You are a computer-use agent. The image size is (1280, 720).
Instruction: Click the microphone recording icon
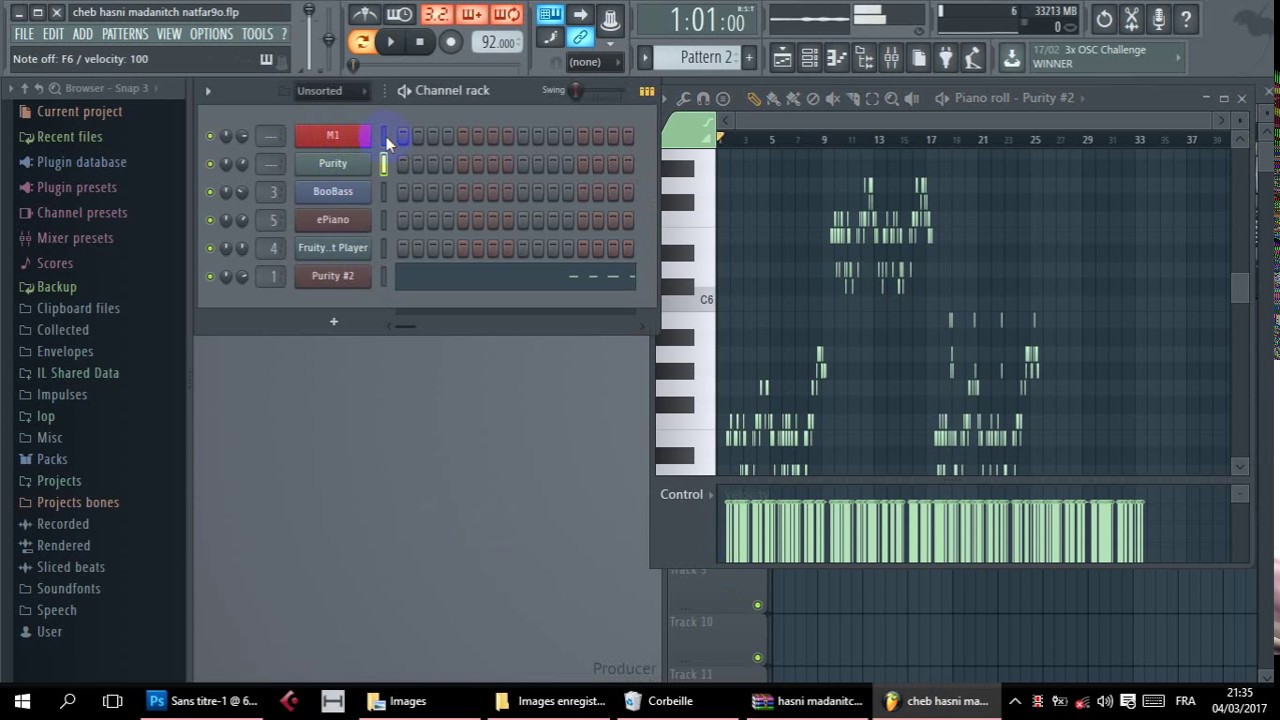point(1158,19)
